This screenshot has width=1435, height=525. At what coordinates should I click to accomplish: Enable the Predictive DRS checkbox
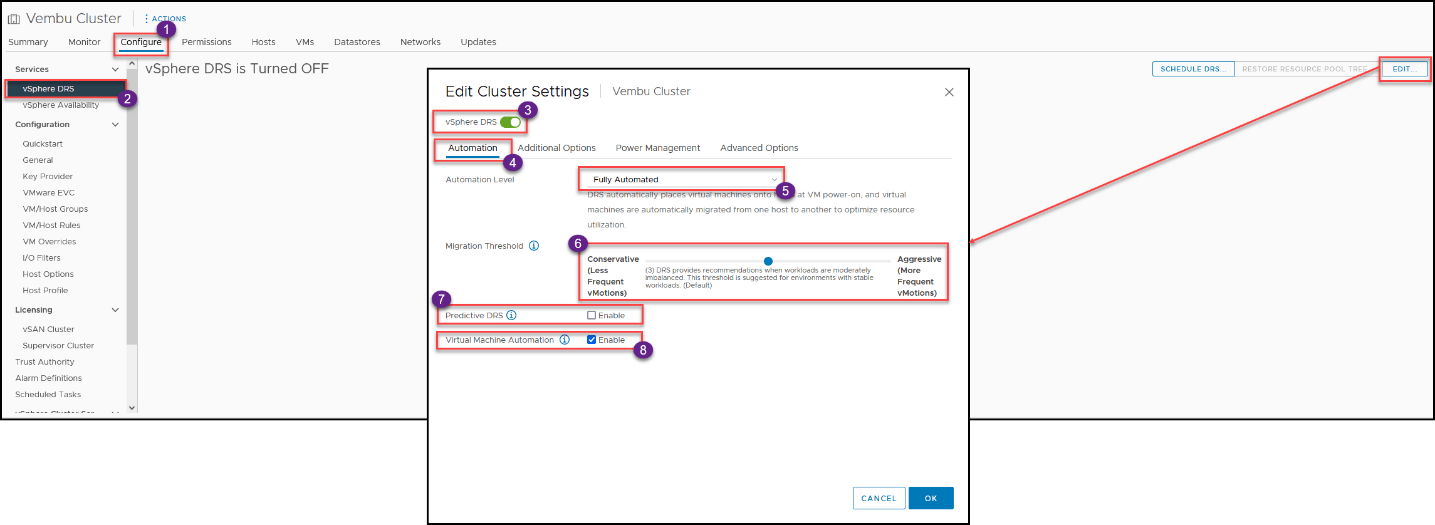(592, 315)
